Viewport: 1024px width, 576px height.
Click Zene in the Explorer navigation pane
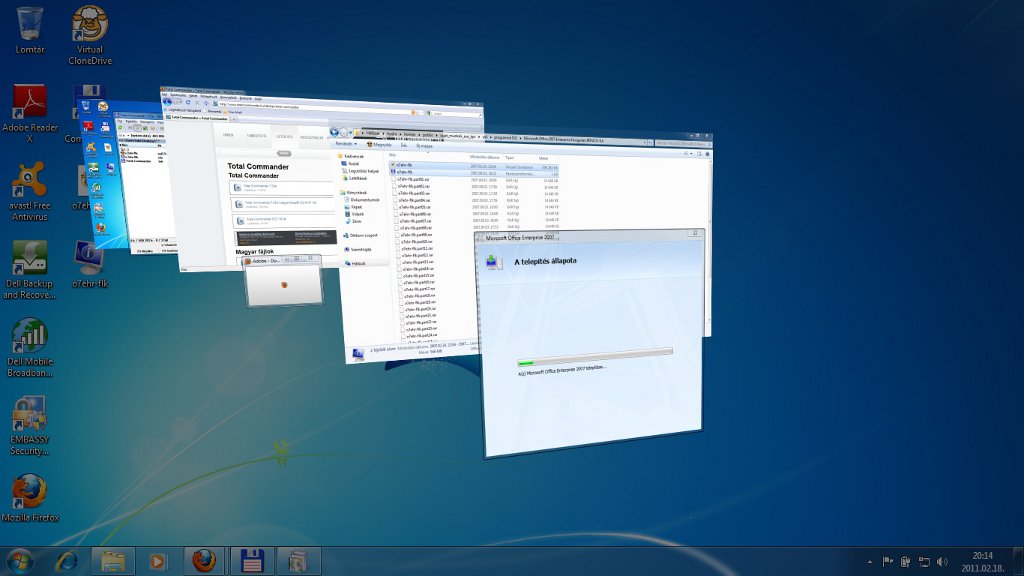(356, 221)
